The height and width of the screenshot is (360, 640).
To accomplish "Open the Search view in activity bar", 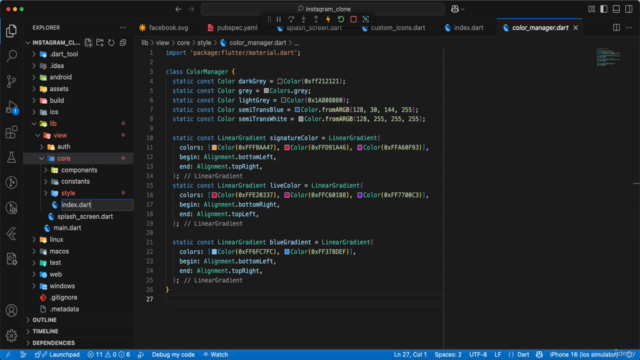I will click(x=11, y=56).
